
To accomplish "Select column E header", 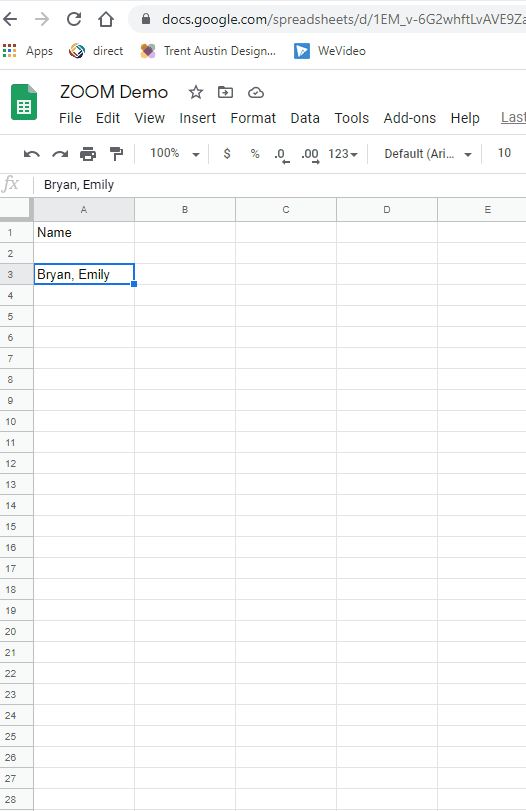I will click(482, 209).
